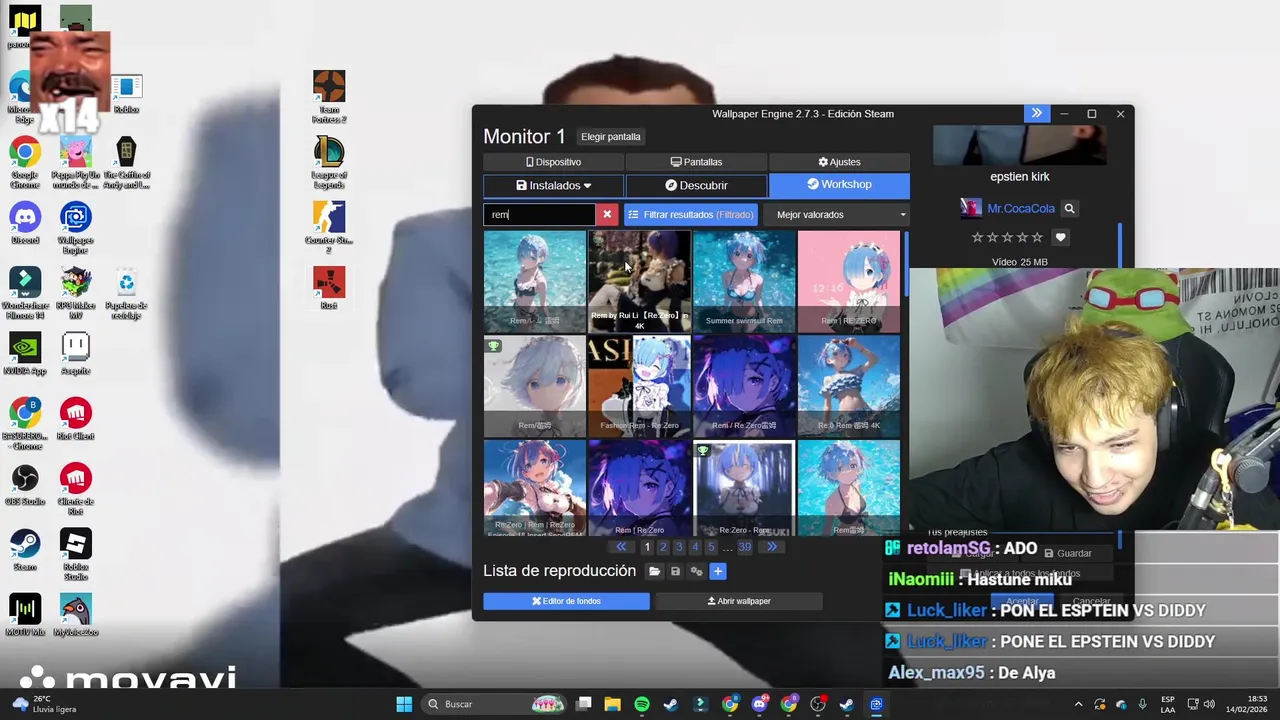Go to results page 2
This screenshot has height=720, width=1280.
click(663, 547)
